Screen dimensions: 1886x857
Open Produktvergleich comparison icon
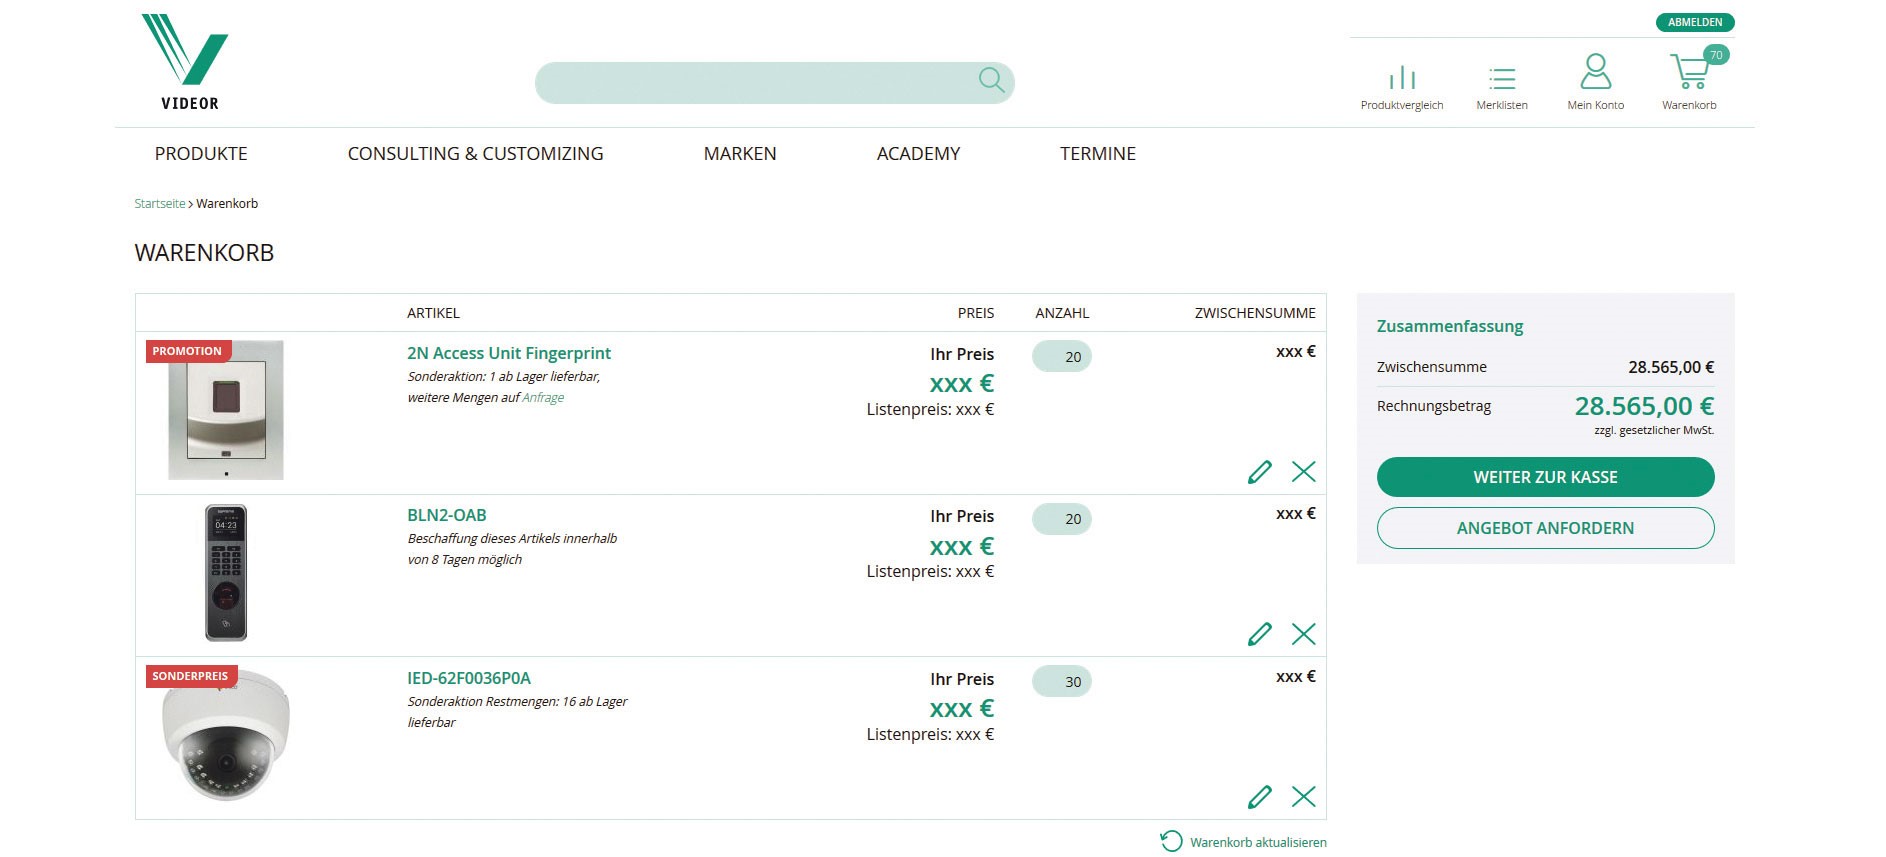pyautogui.click(x=1402, y=77)
